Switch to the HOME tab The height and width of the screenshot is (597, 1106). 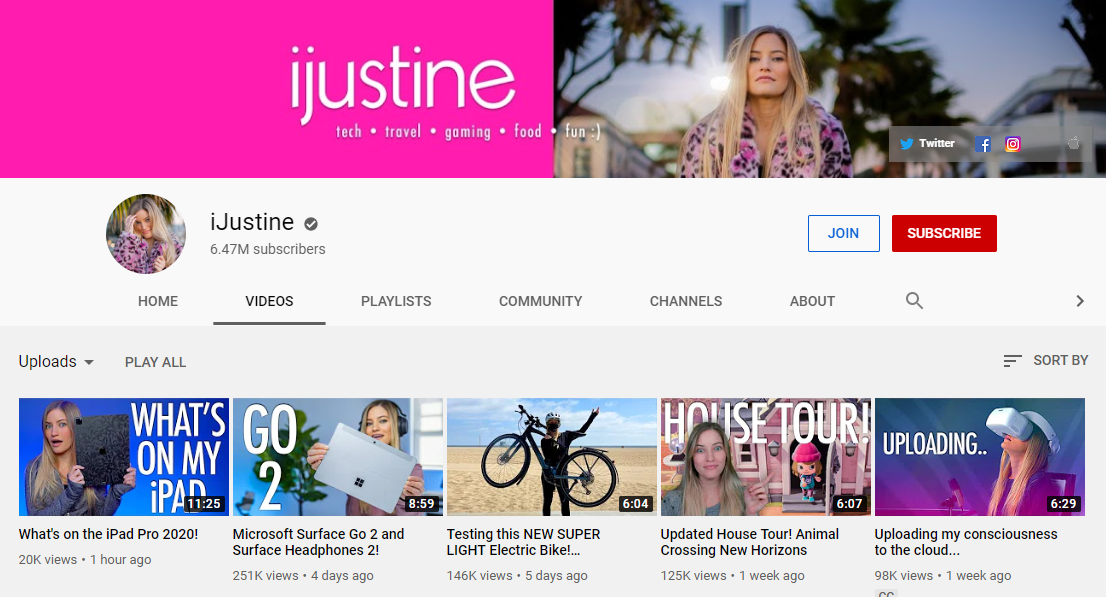[158, 301]
